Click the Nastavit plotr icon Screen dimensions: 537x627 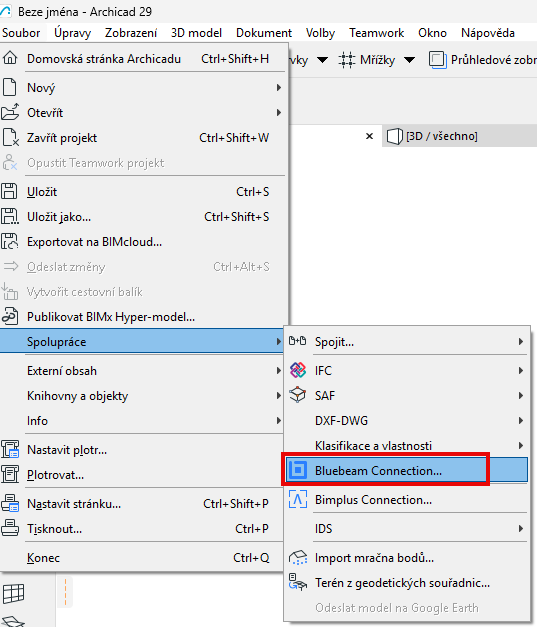click(x=10, y=449)
